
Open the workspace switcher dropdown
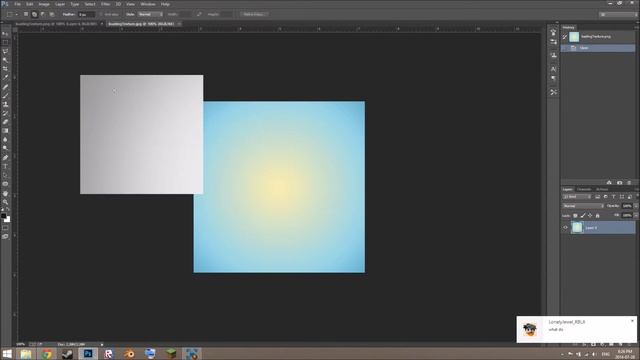click(618, 14)
